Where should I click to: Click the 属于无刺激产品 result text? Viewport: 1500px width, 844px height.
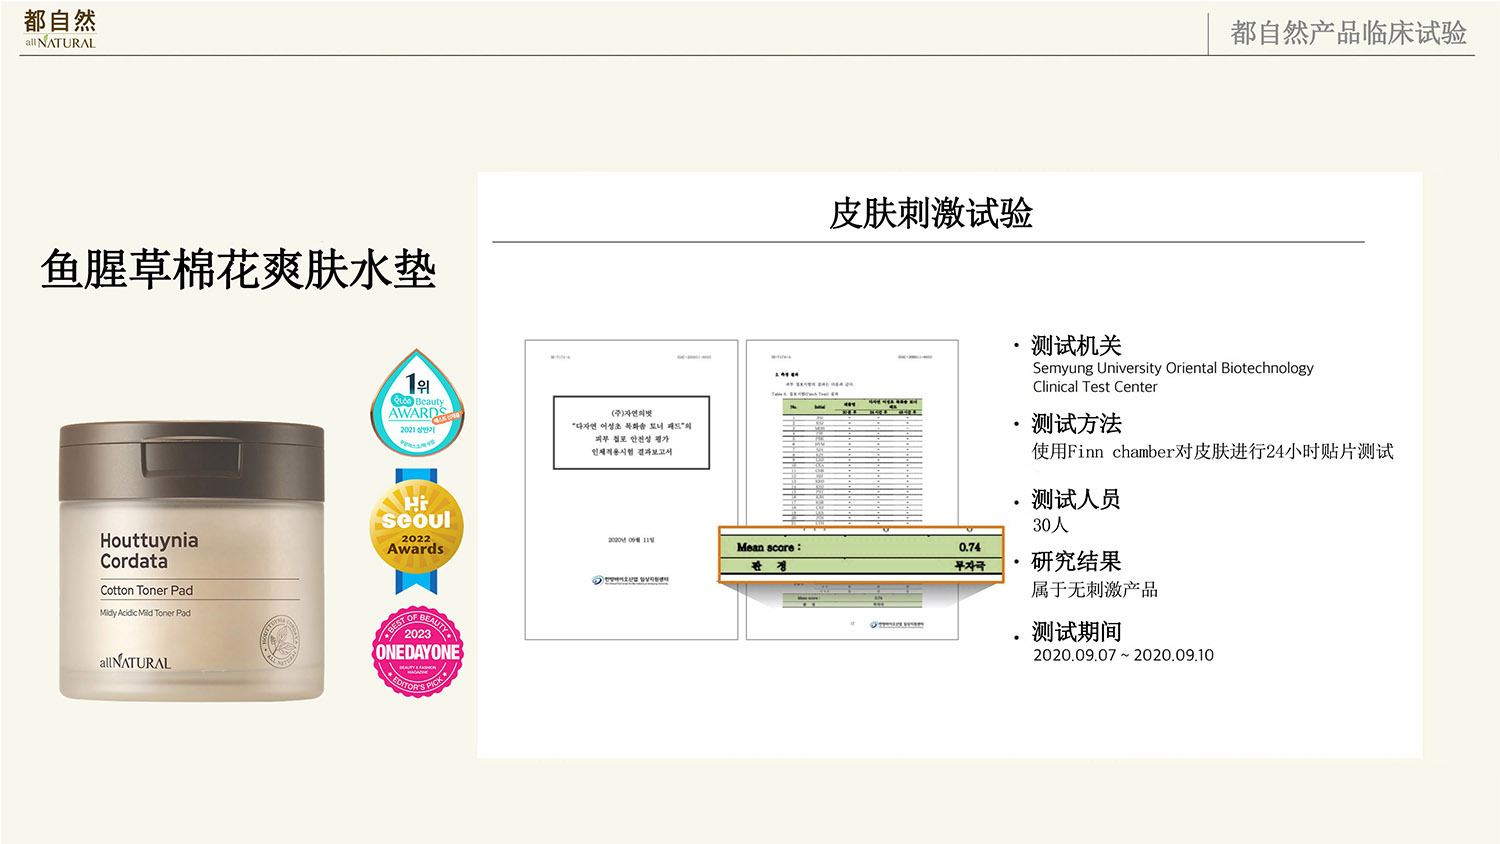[1094, 590]
